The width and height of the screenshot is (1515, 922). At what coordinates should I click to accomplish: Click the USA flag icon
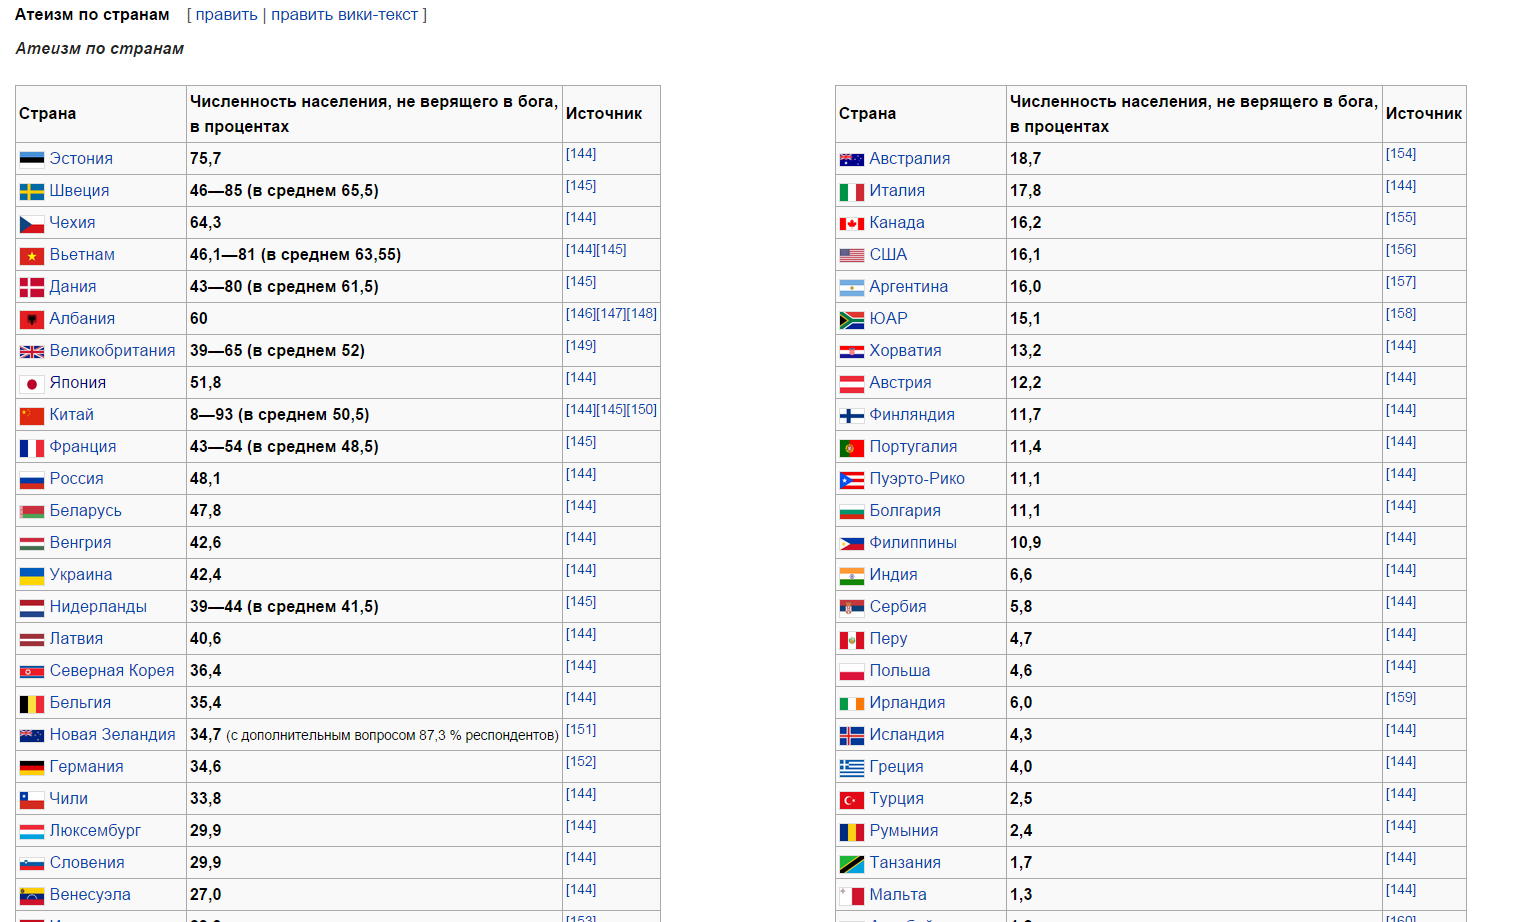coord(852,255)
